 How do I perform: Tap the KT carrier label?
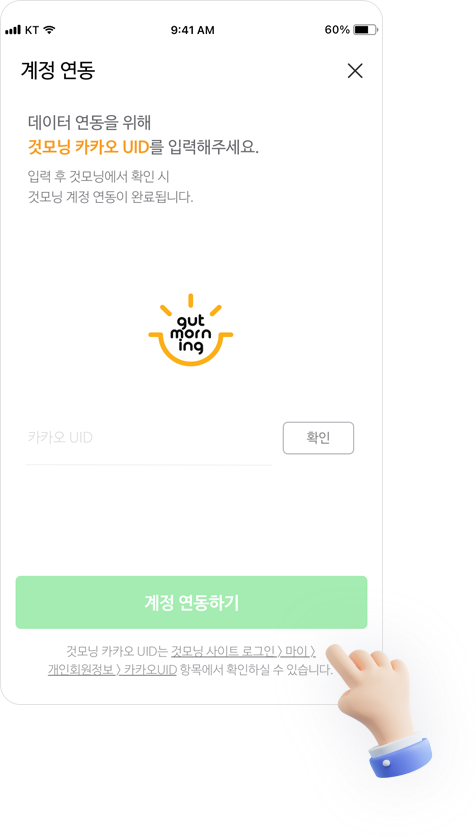pos(32,30)
